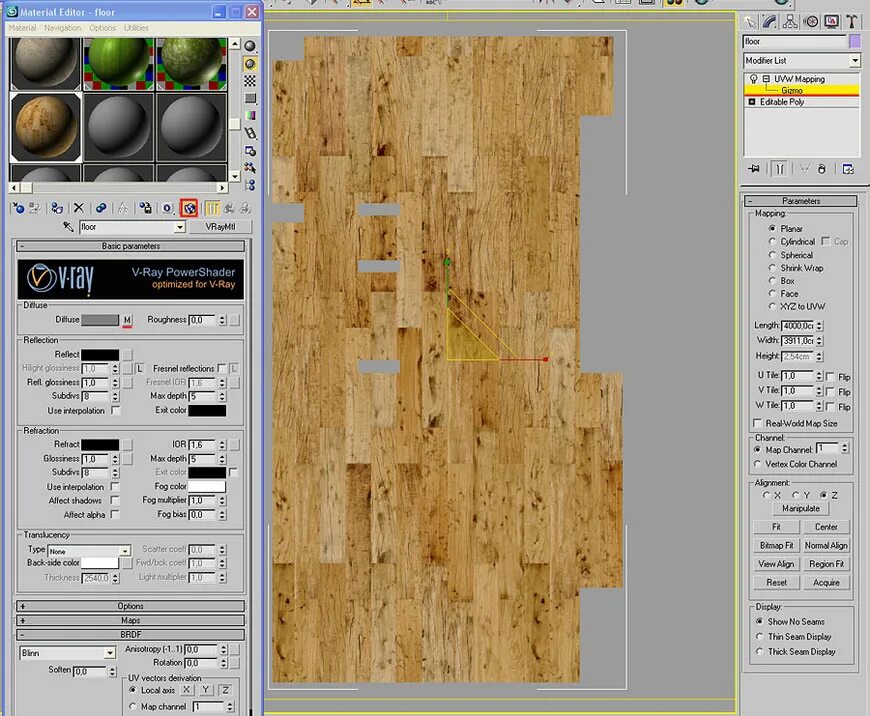Viewport: 870px width, 716px height.
Task: Collapse UVW Mapping stack entry
Action: point(766,79)
